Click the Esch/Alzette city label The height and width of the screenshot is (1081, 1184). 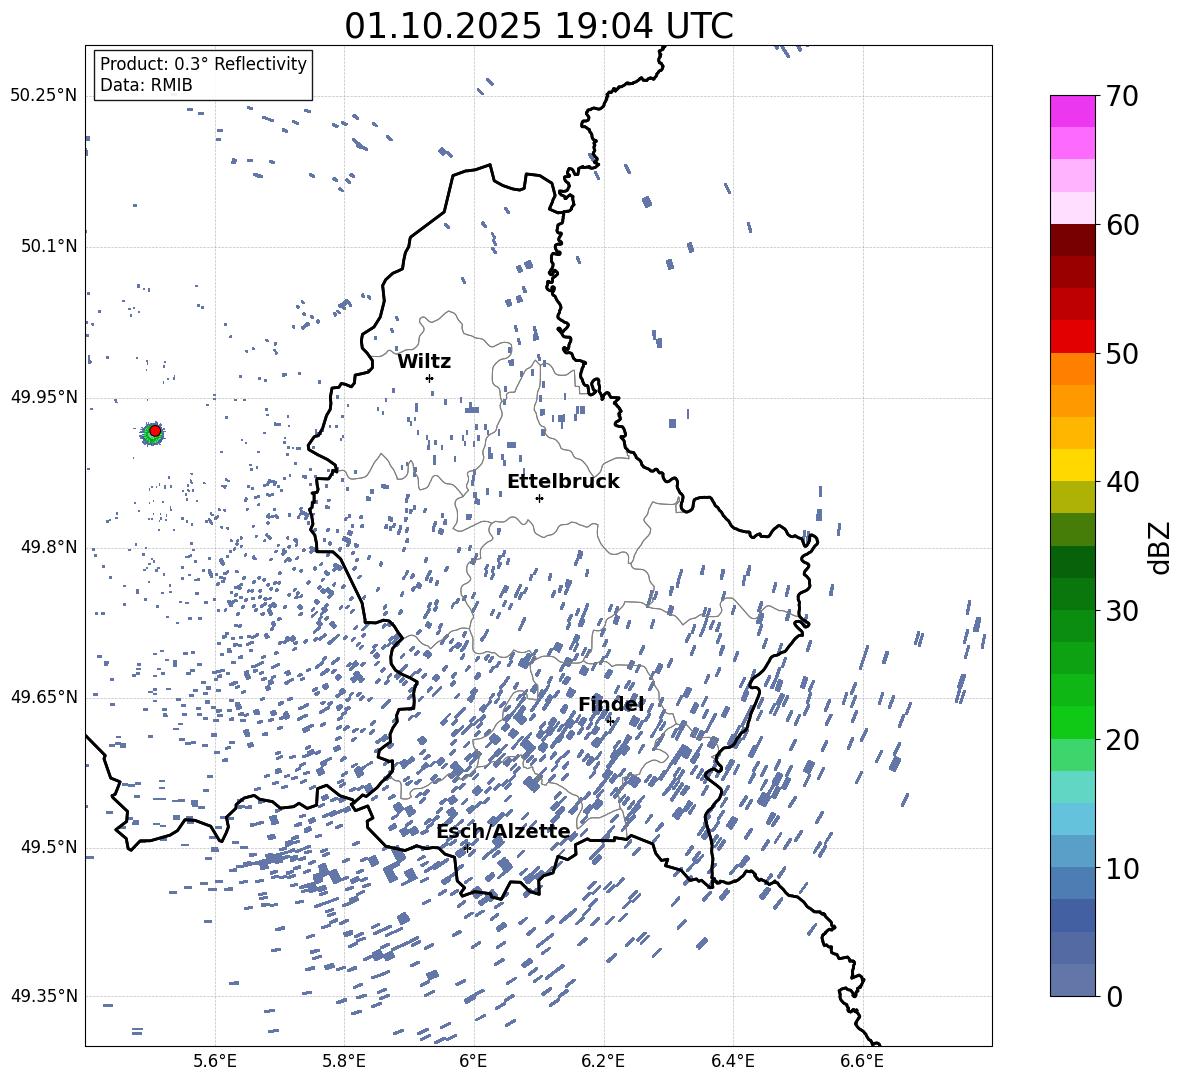(504, 831)
